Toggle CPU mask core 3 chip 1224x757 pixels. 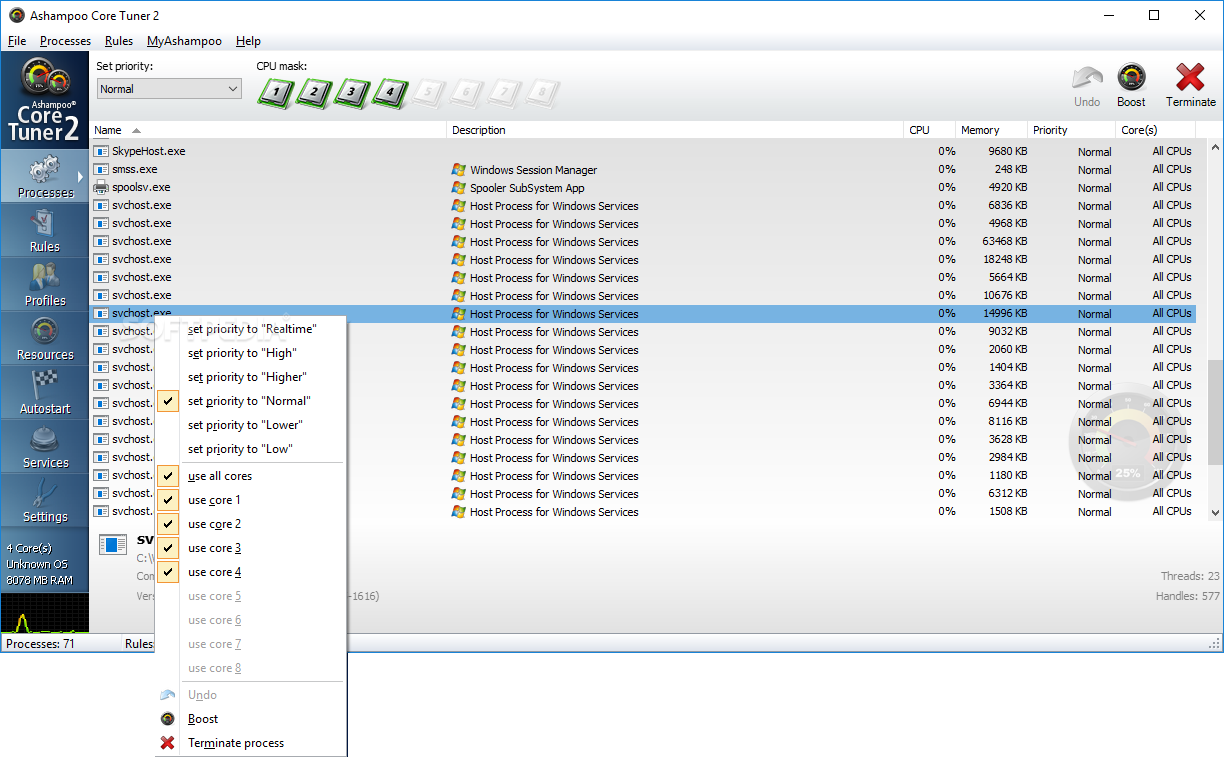[352, 94]
